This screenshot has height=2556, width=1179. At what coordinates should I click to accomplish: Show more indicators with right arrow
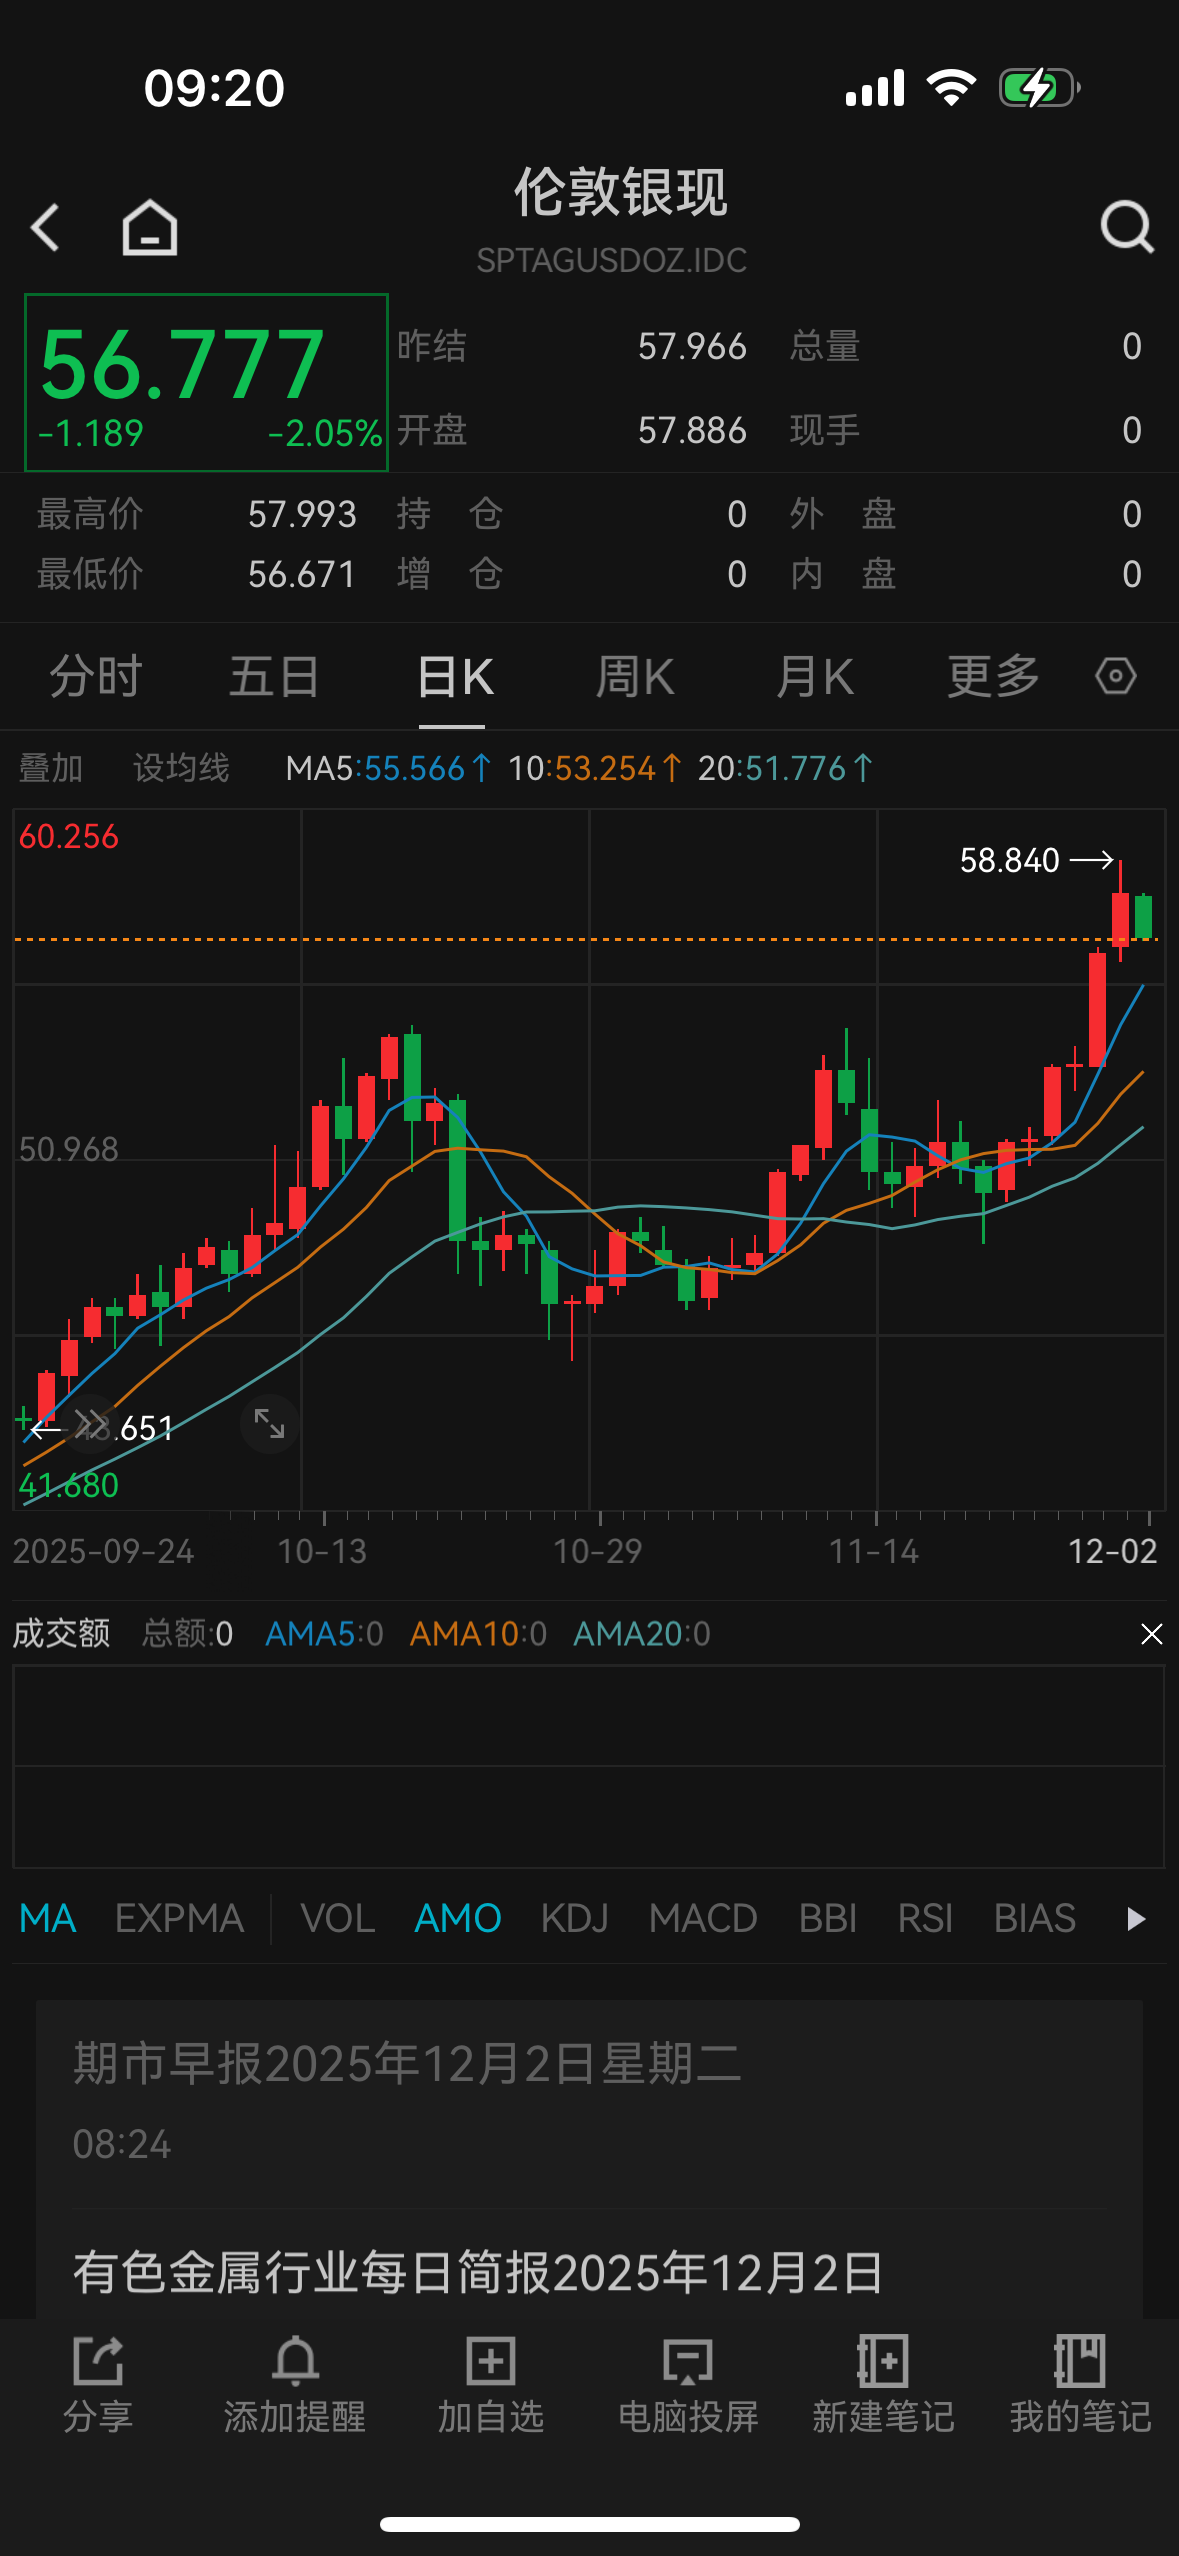(x=1135, y=1918)
